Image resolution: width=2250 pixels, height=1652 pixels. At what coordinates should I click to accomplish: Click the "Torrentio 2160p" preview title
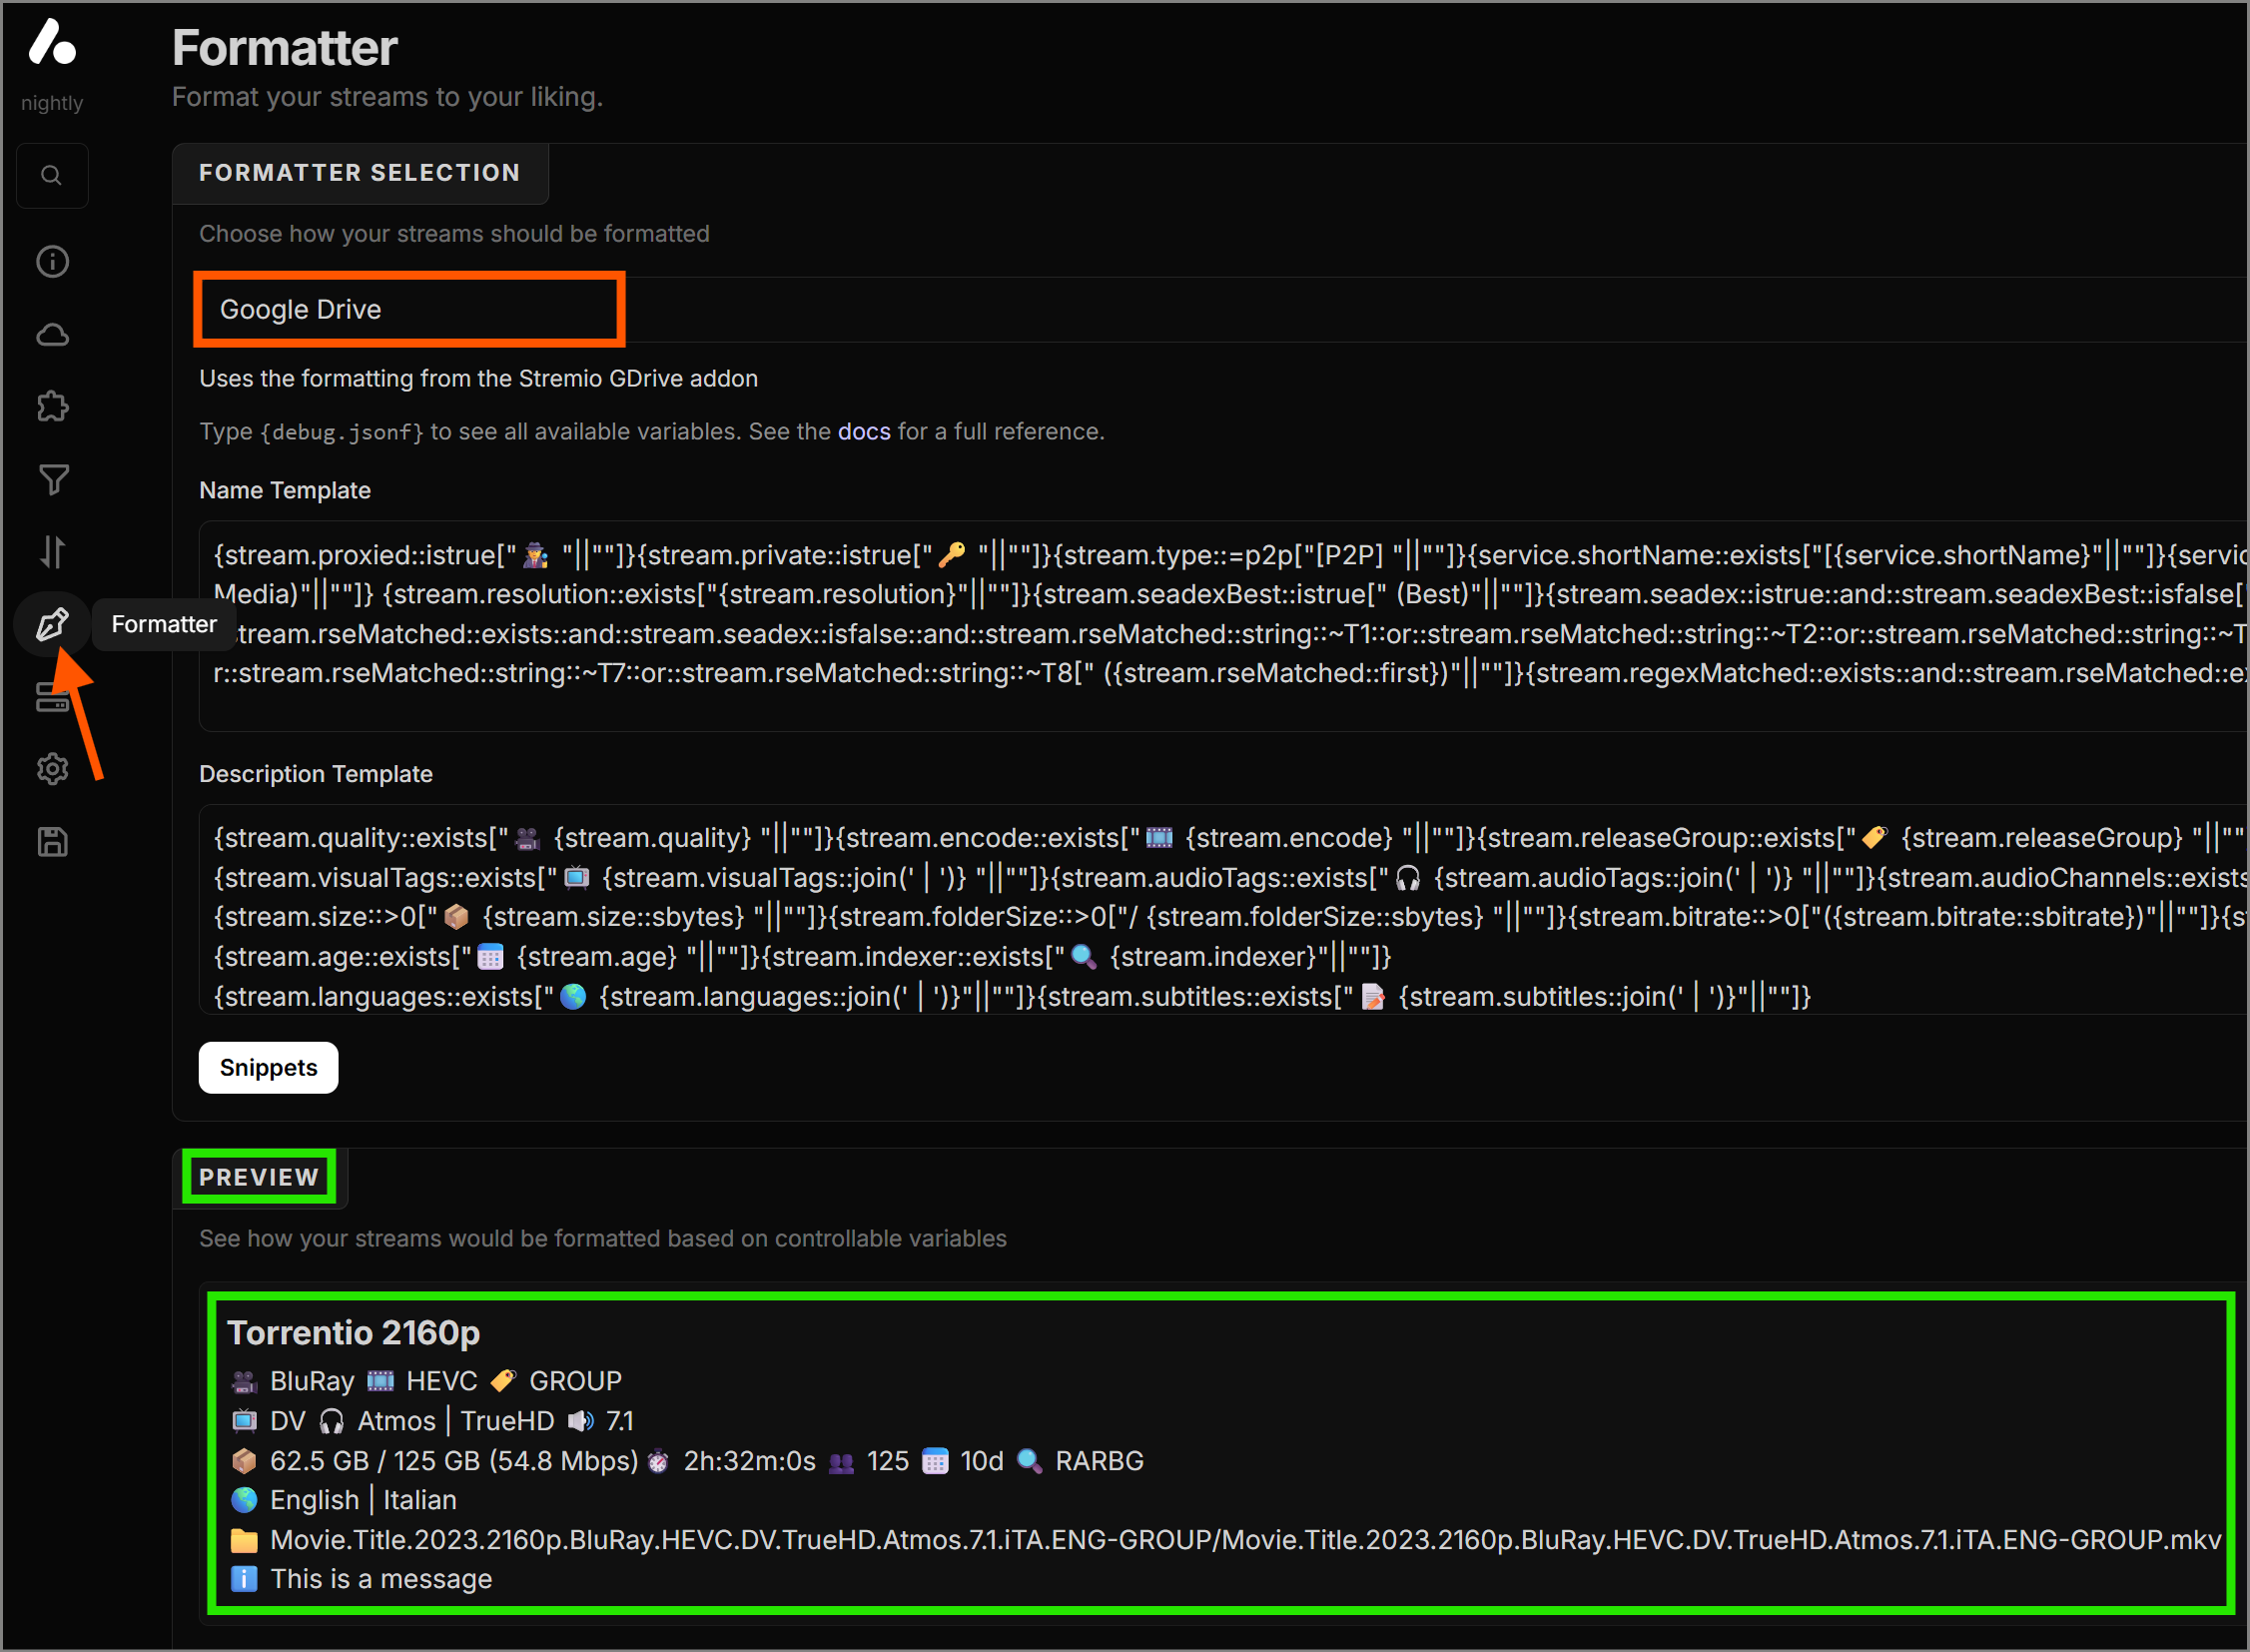point(354,1333)
